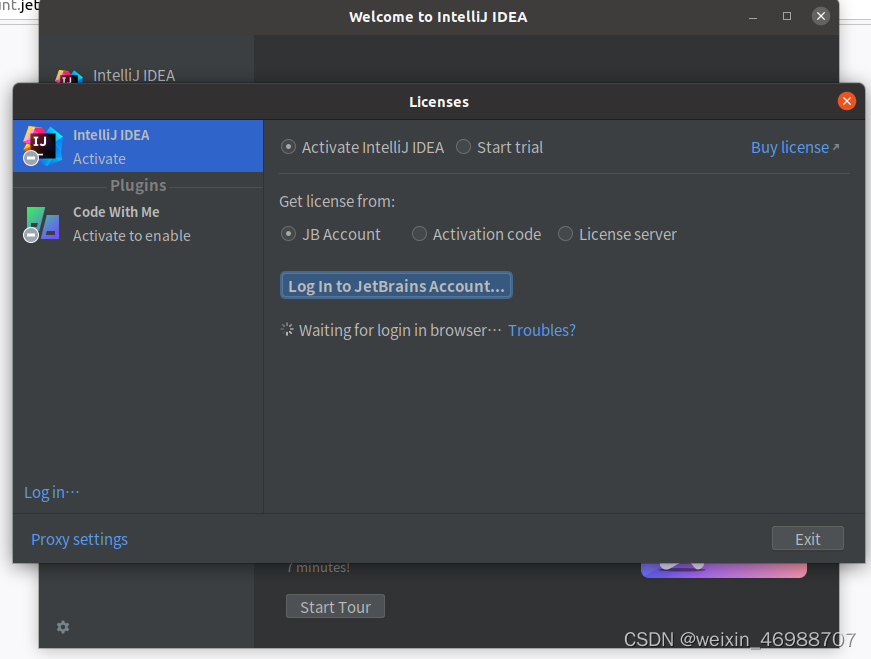Click the IntelliJ IDEA logo icon in Licenses
The width and height of the screenshot is (871, 659).
42,146
